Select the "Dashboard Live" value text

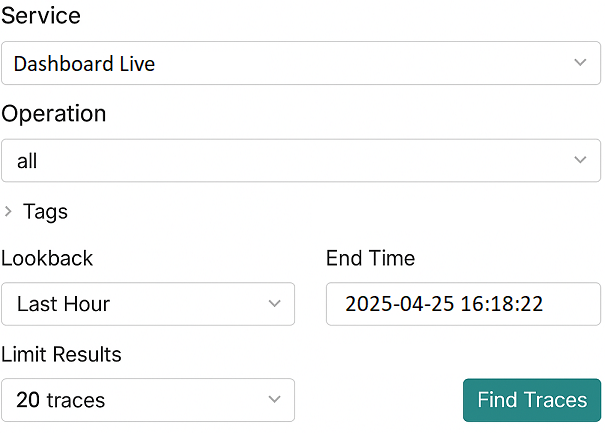coord(85,64)
